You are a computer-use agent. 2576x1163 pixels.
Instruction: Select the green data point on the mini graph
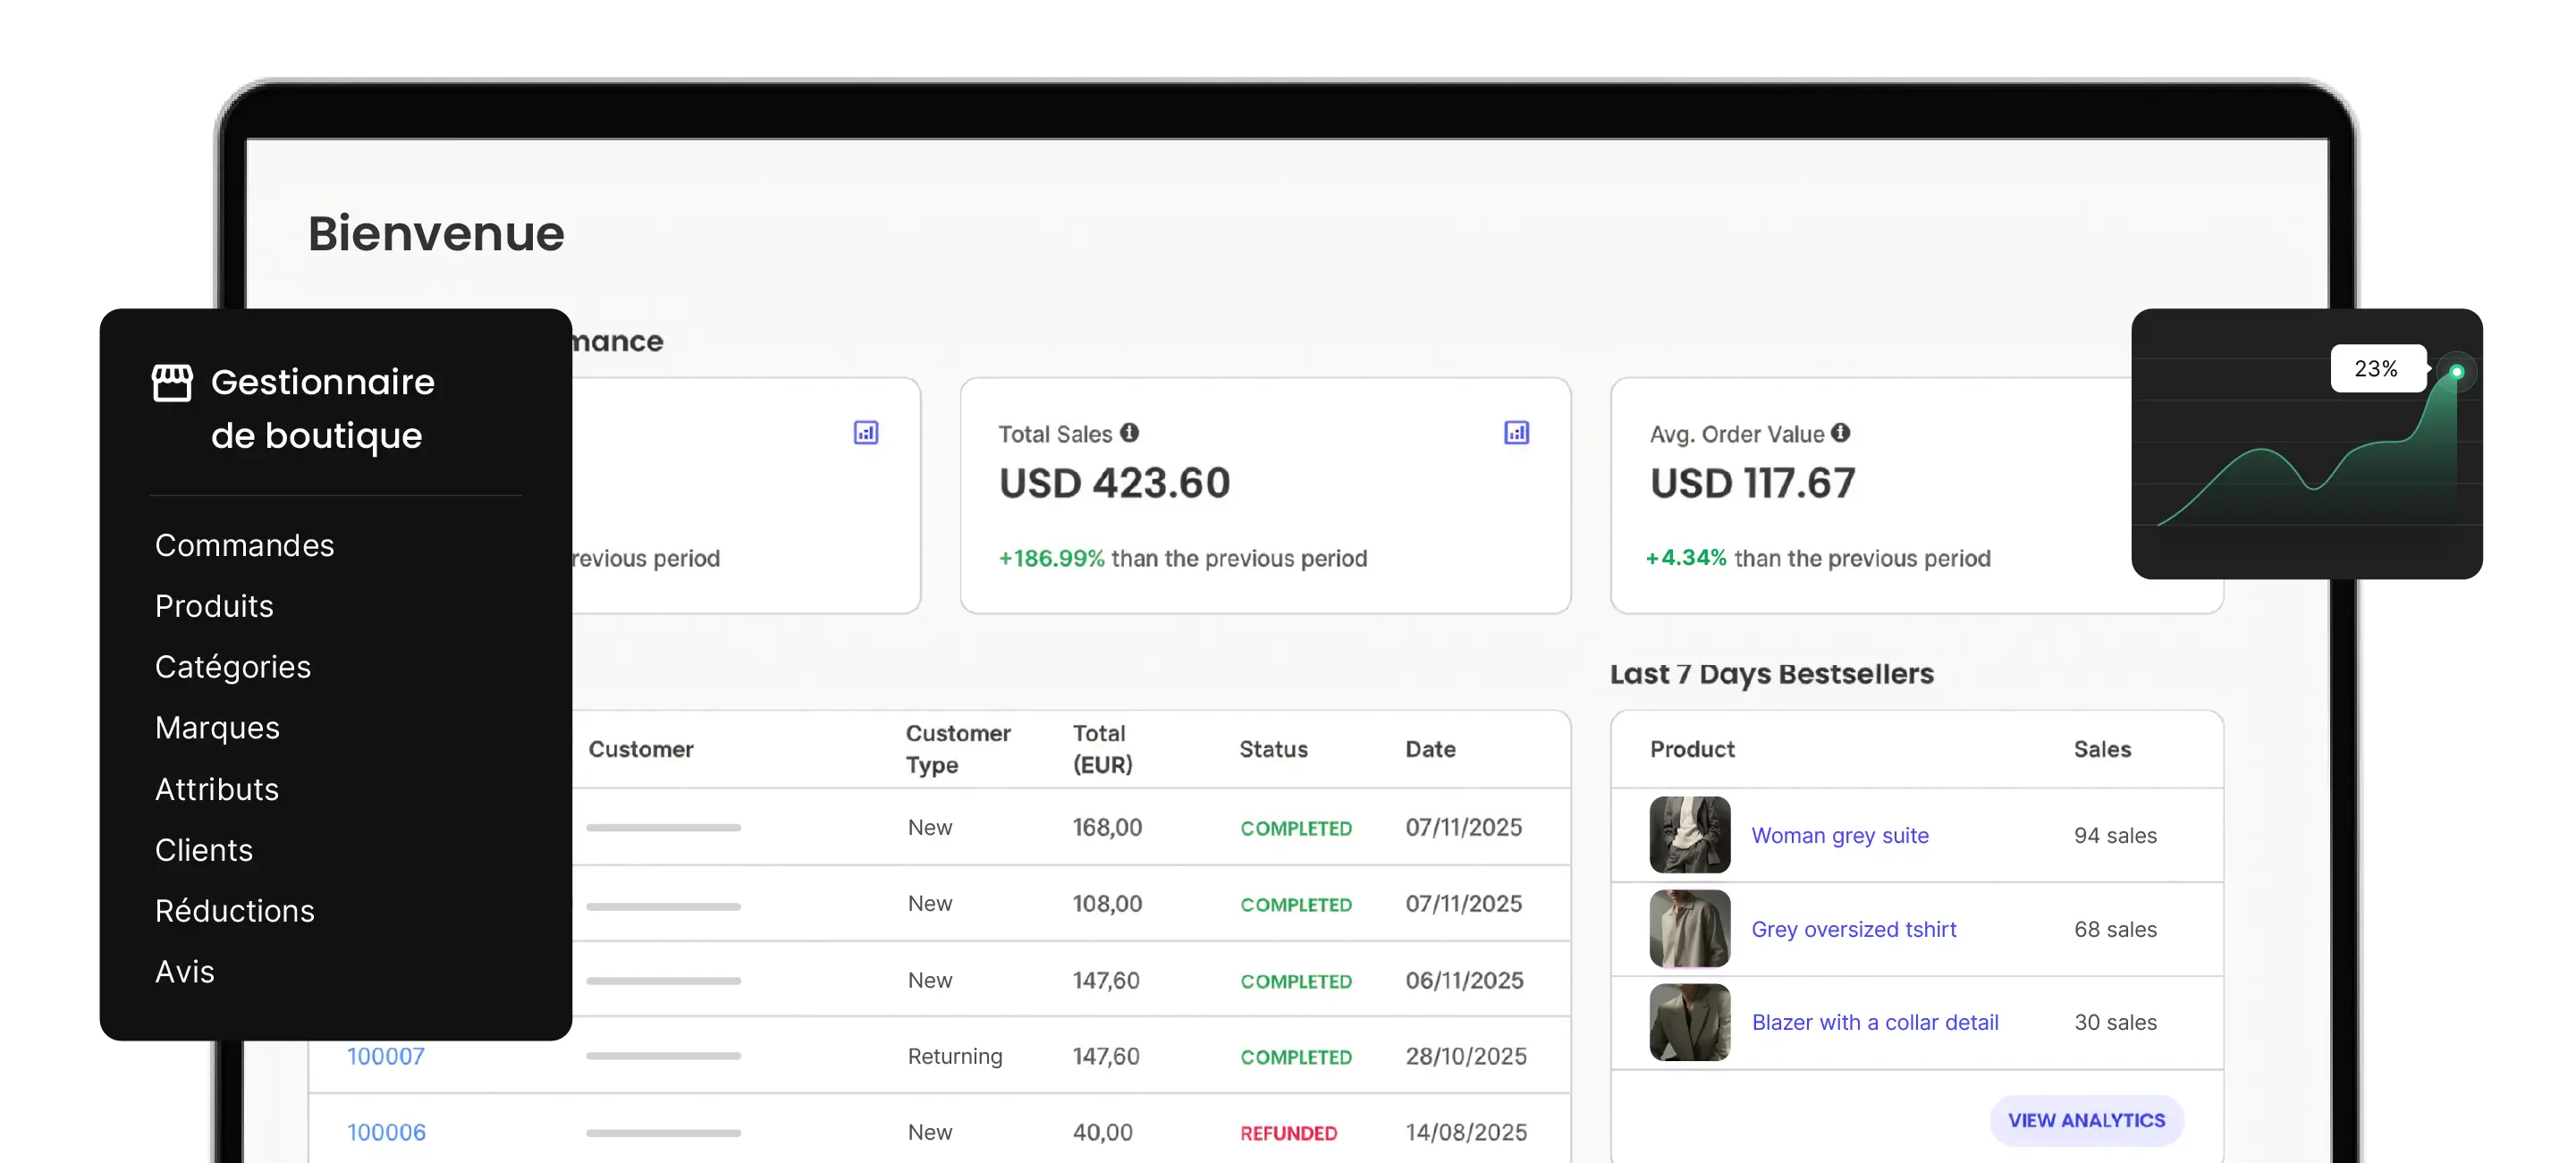(2456, 371)
